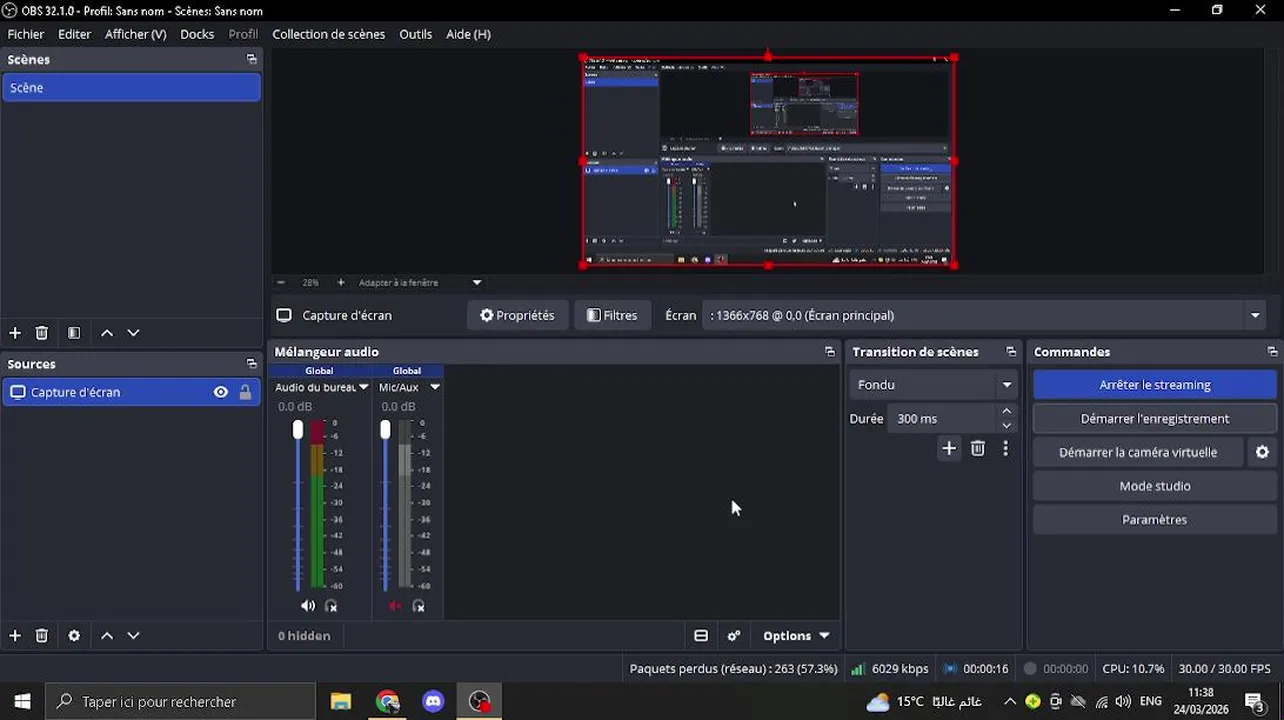The height and width of the screenshot is (720, 1284).
Task: Toggle Mode studio
Action: point(1155,486)
